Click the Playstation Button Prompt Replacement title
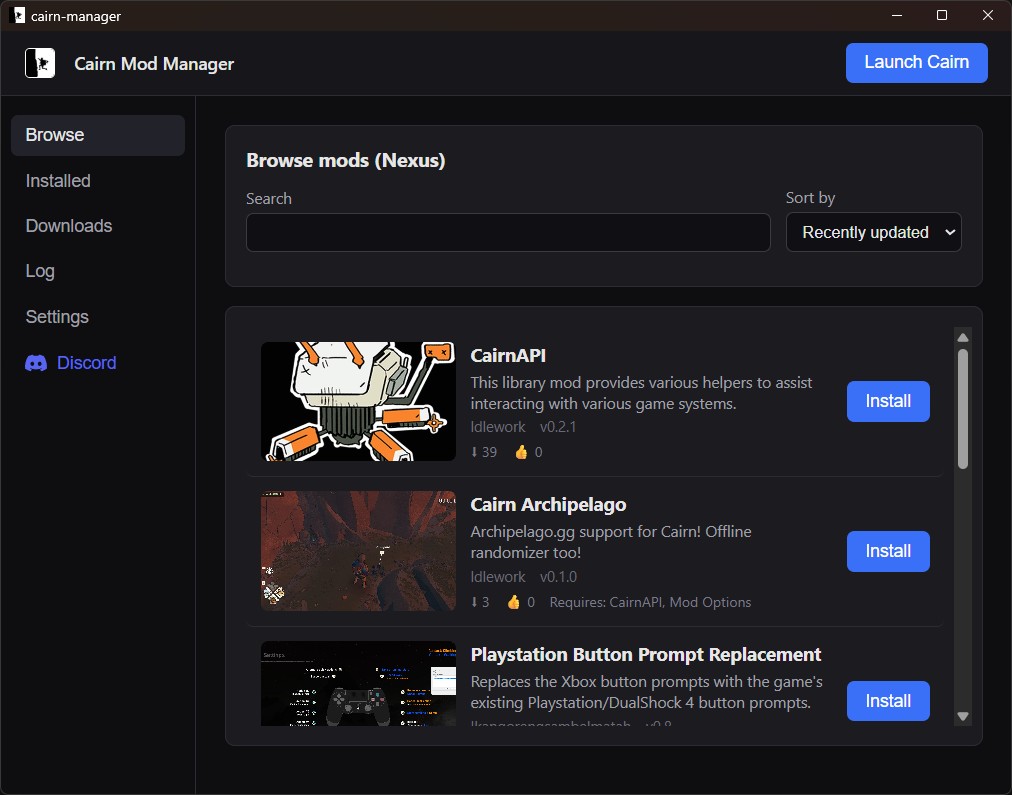Screen dimensions: 1012x795 (x=645, y=654)
